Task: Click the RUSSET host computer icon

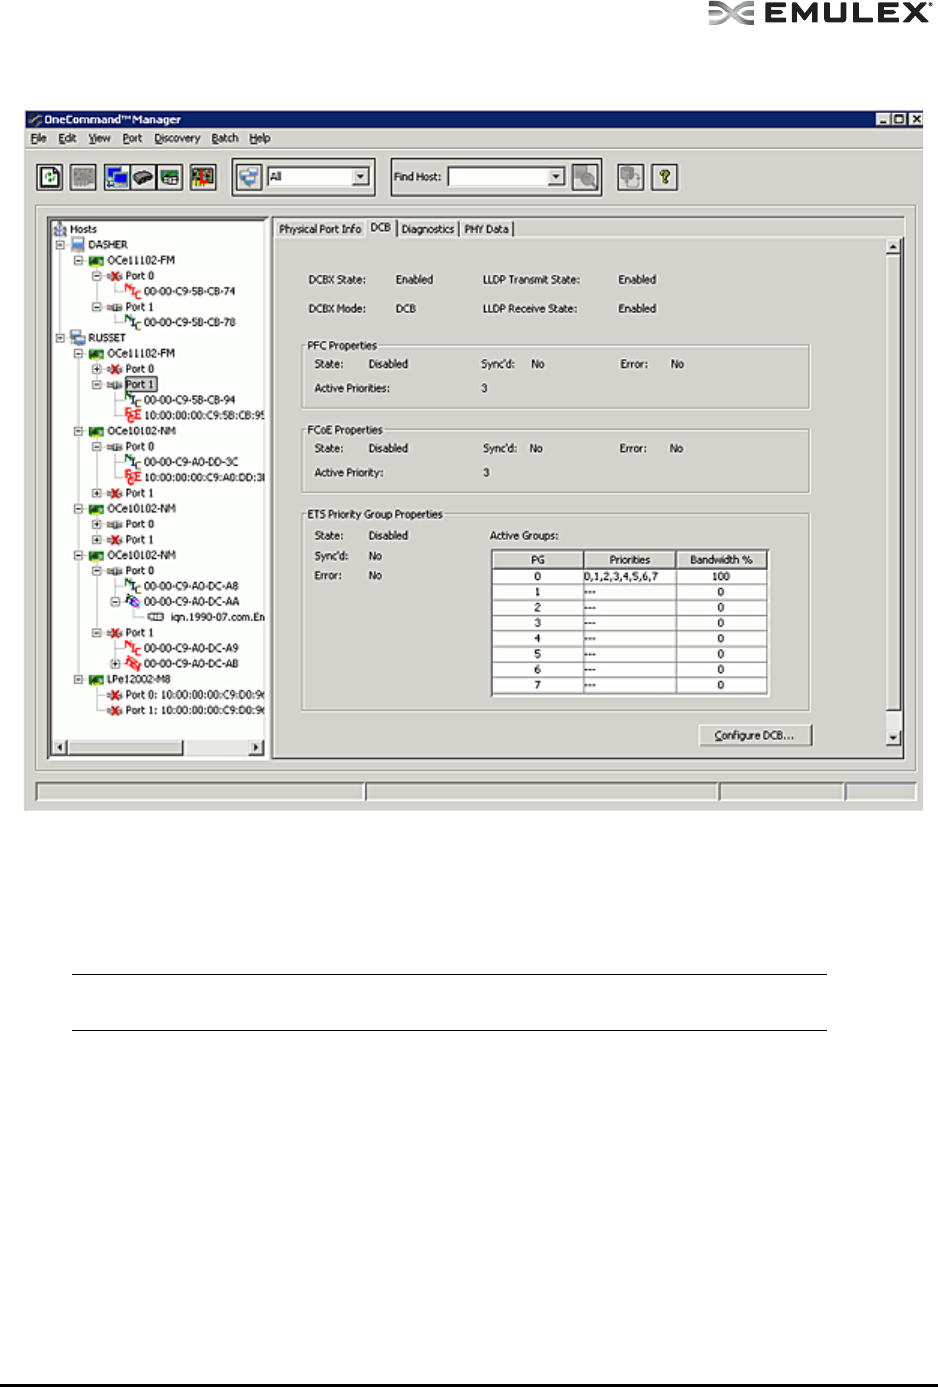Action: click(78, 338)
